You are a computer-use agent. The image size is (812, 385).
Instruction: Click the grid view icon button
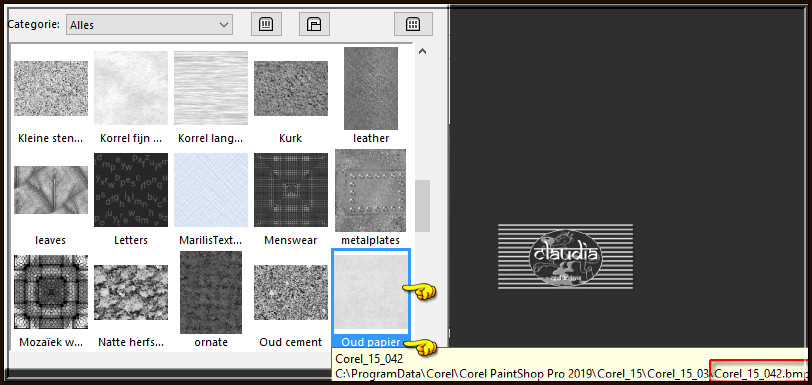(413, 24)
